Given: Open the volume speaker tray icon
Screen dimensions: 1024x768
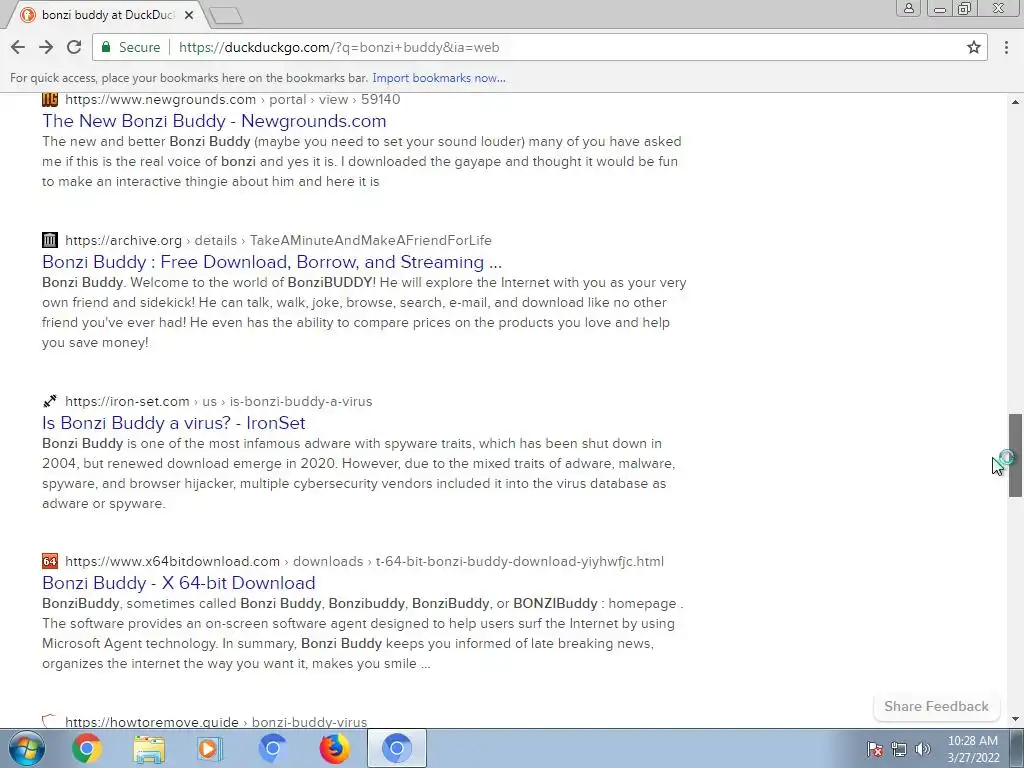Looking at the screenshot, I should (923, 749).
